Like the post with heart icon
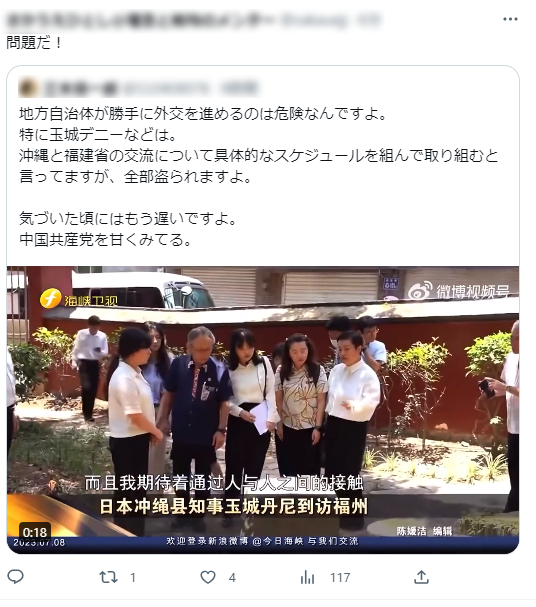 [208, 577]
